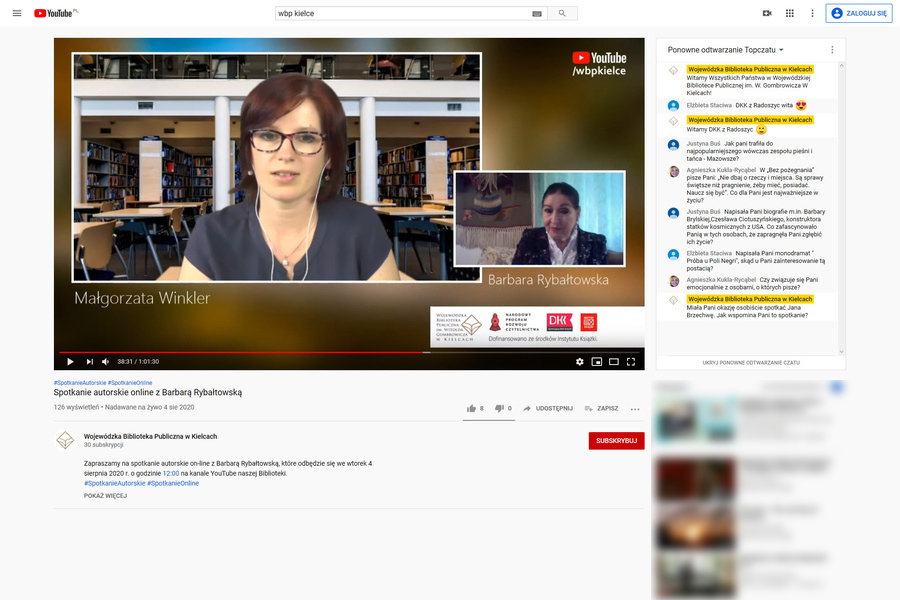Expand description with POKAŻ WIĘCEJ

106,496
